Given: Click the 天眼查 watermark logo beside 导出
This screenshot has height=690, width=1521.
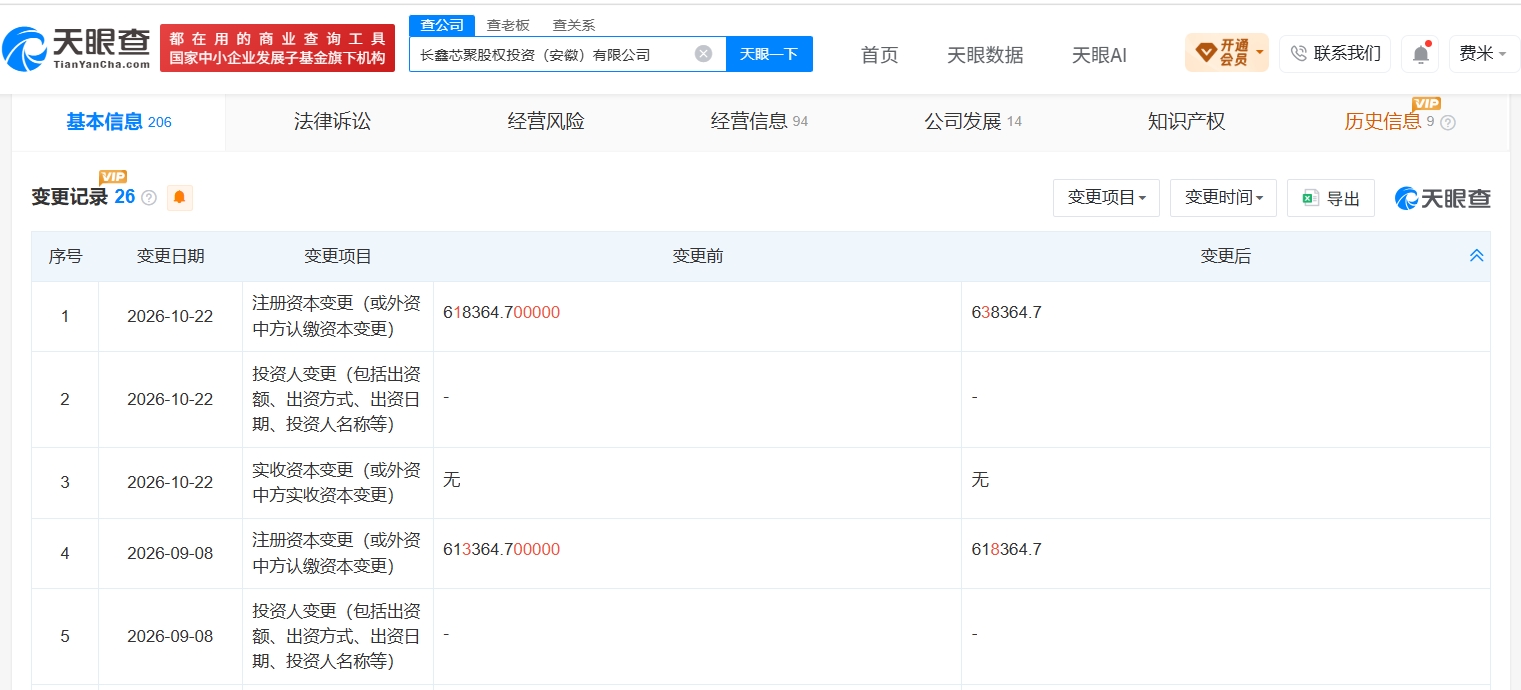Looking at the screenshot, I should [1443, 198].
